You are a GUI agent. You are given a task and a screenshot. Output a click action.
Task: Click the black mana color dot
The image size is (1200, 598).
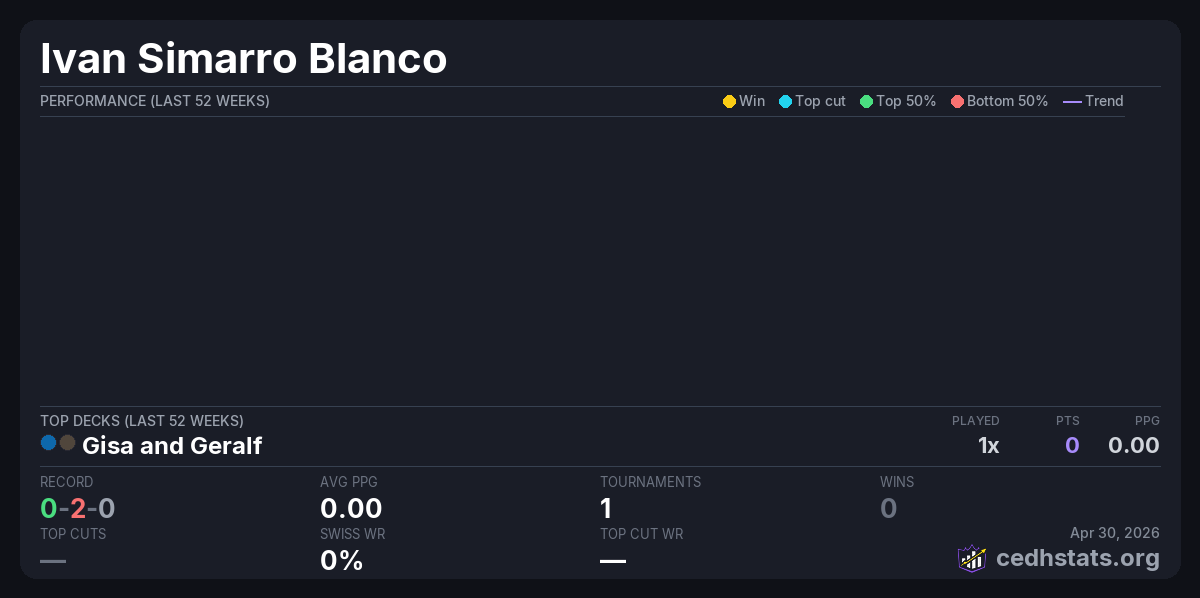click(67, 442)
